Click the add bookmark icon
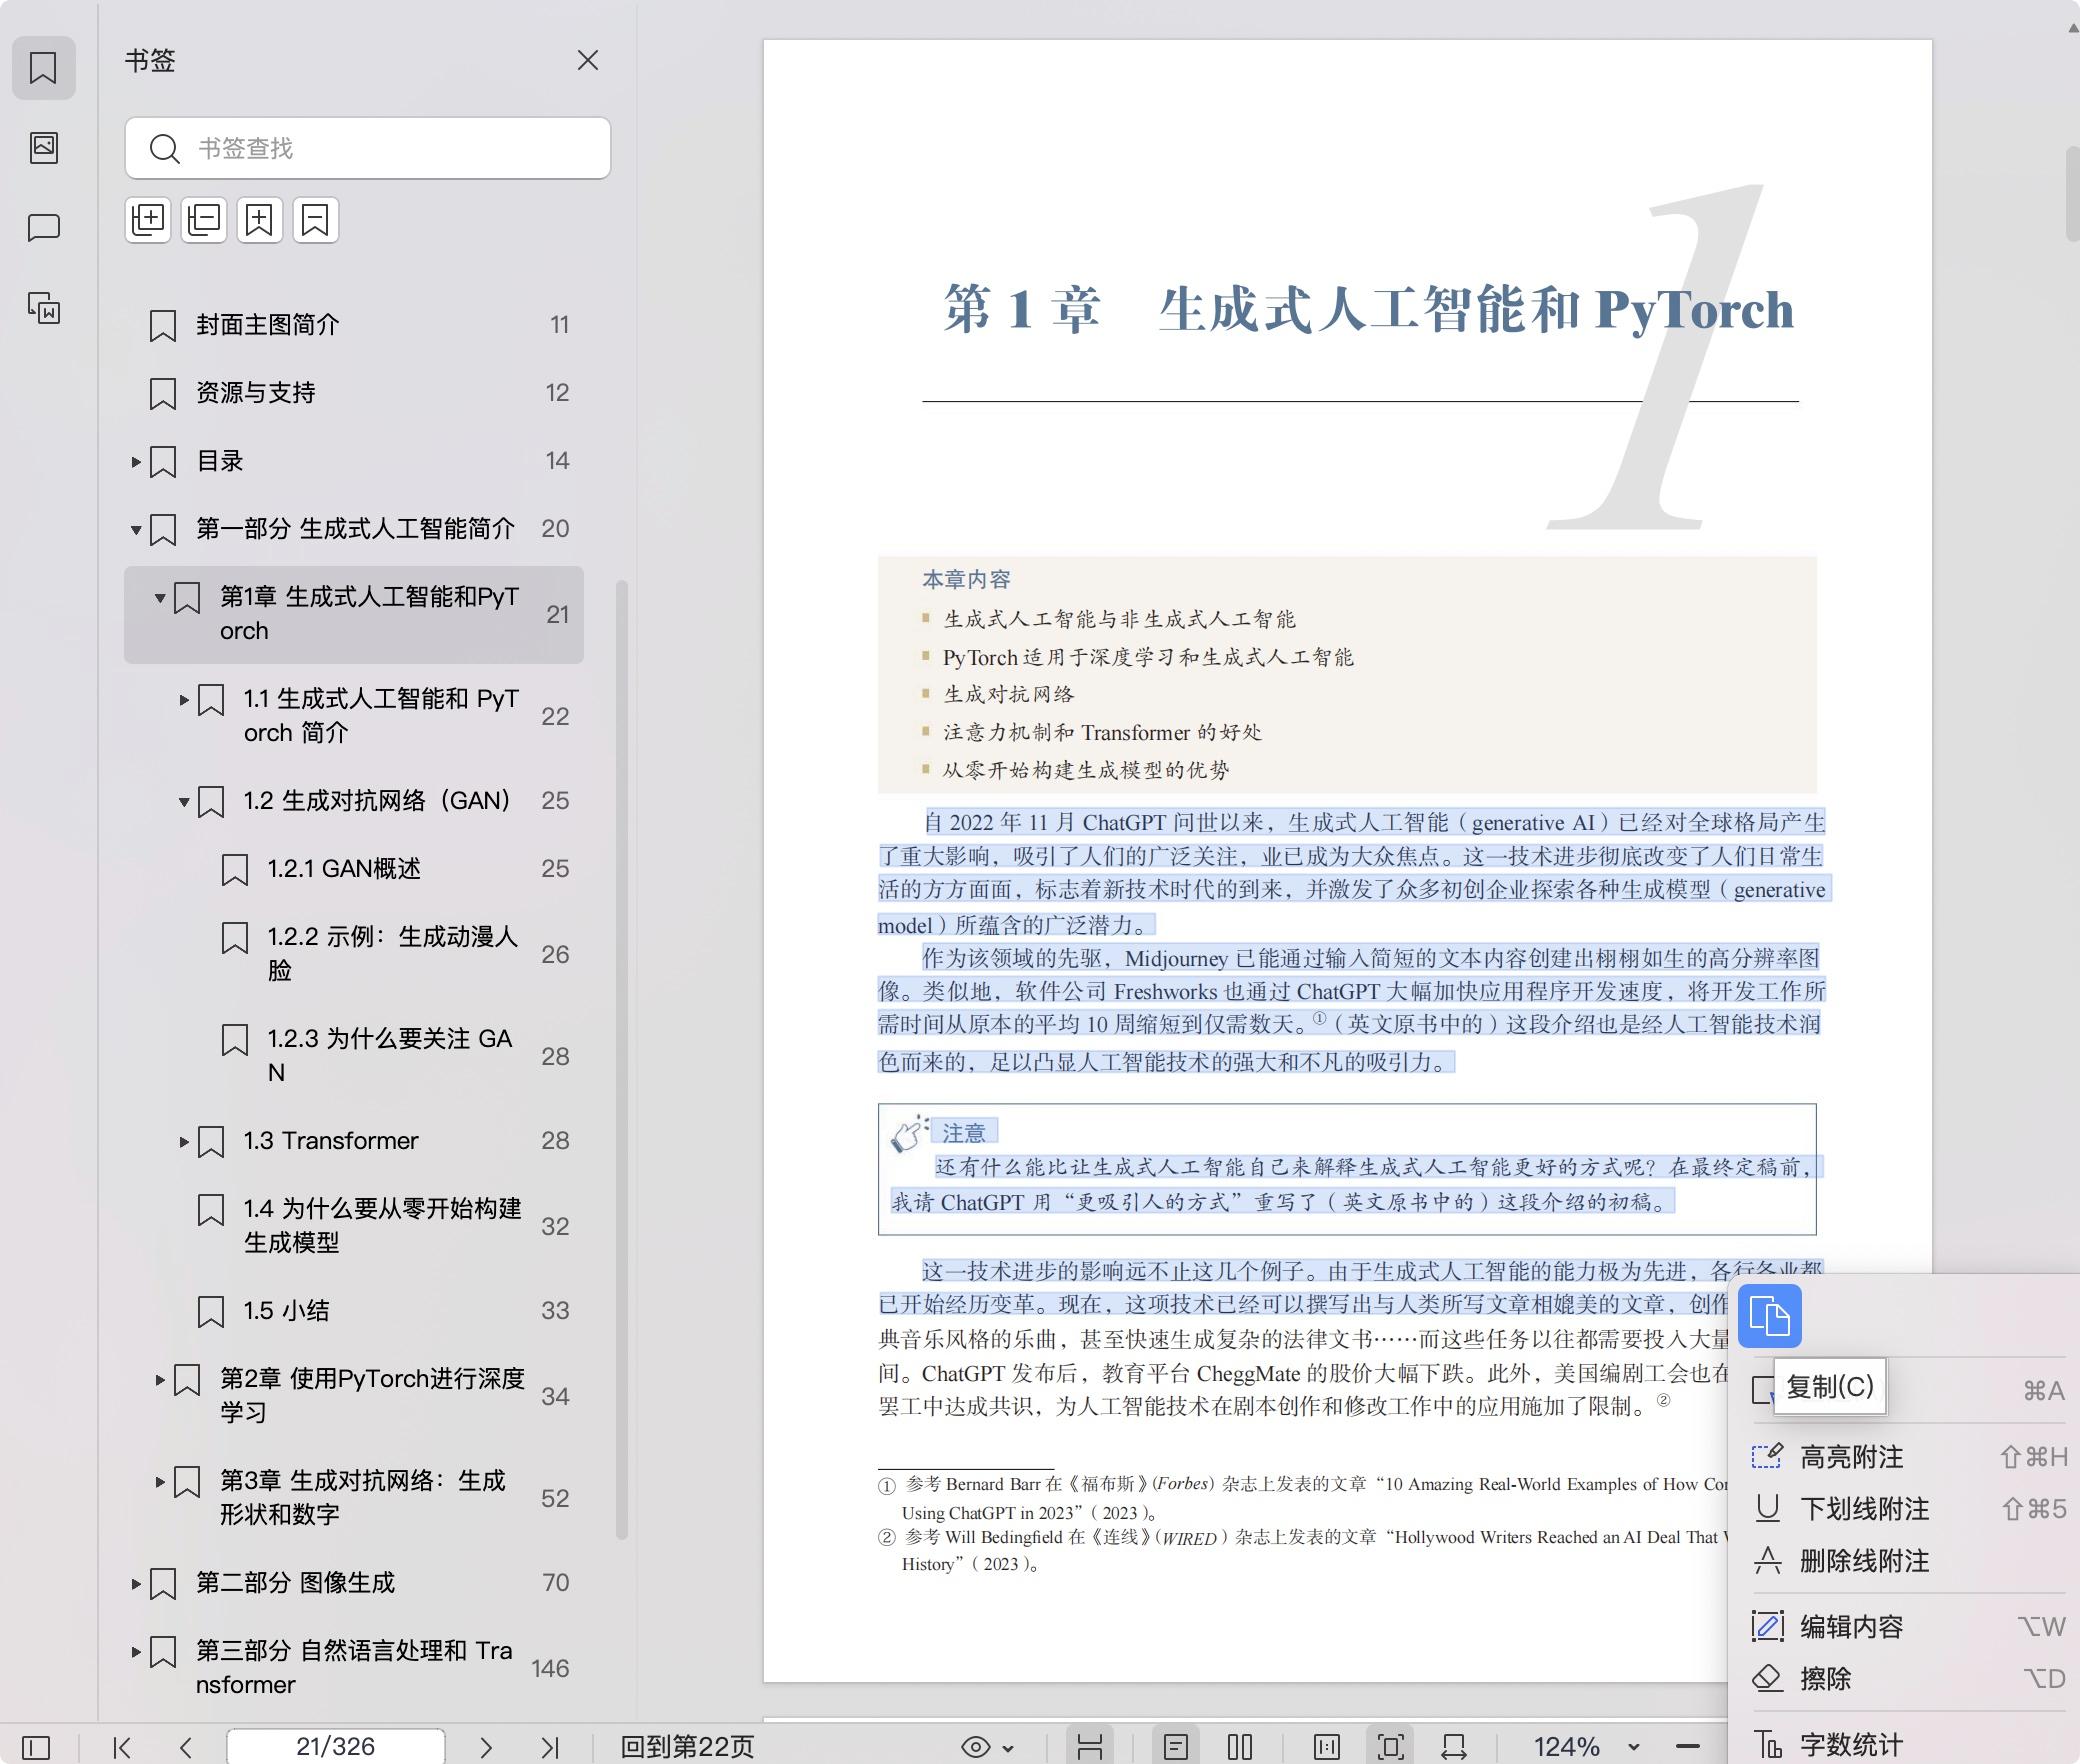This screenshot has height=1764, width=2080. pyautogui.click(x=260, y=220)
